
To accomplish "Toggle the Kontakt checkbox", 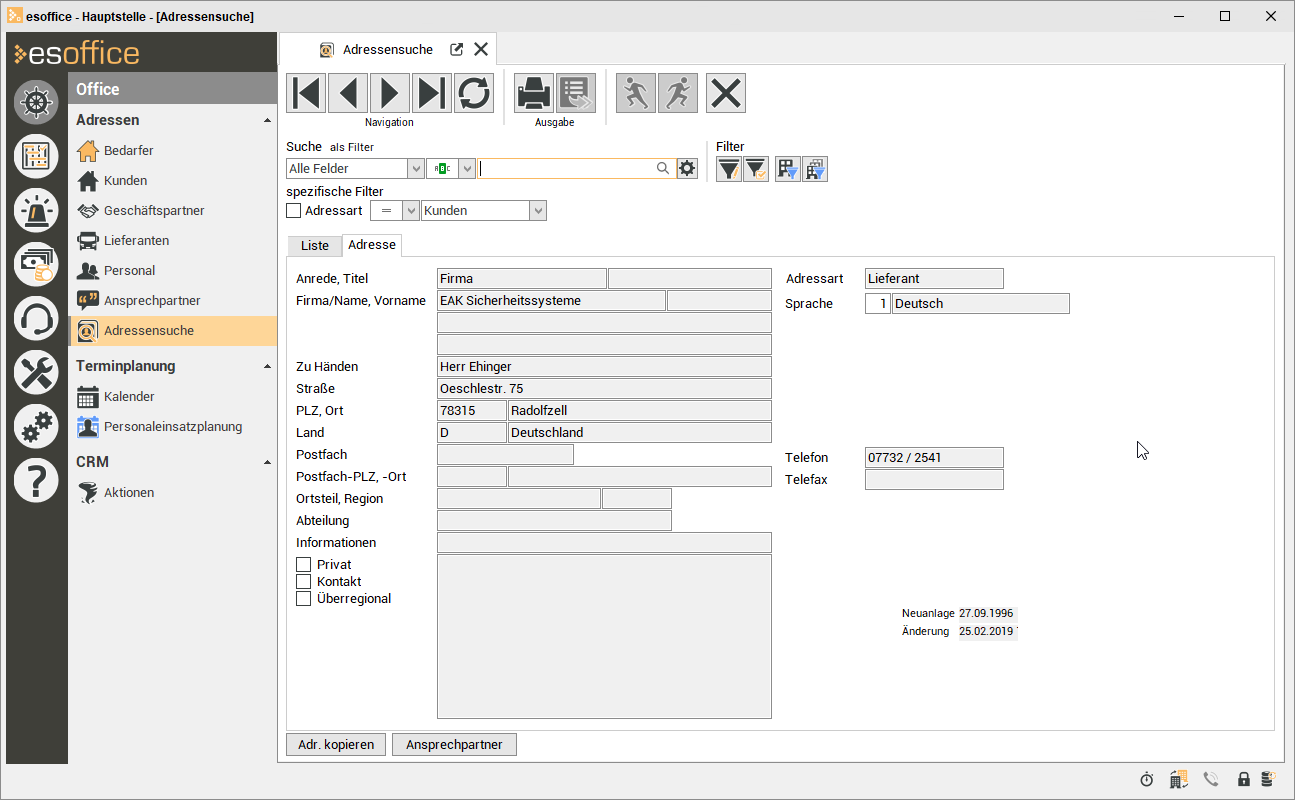I will click(304, 582).
